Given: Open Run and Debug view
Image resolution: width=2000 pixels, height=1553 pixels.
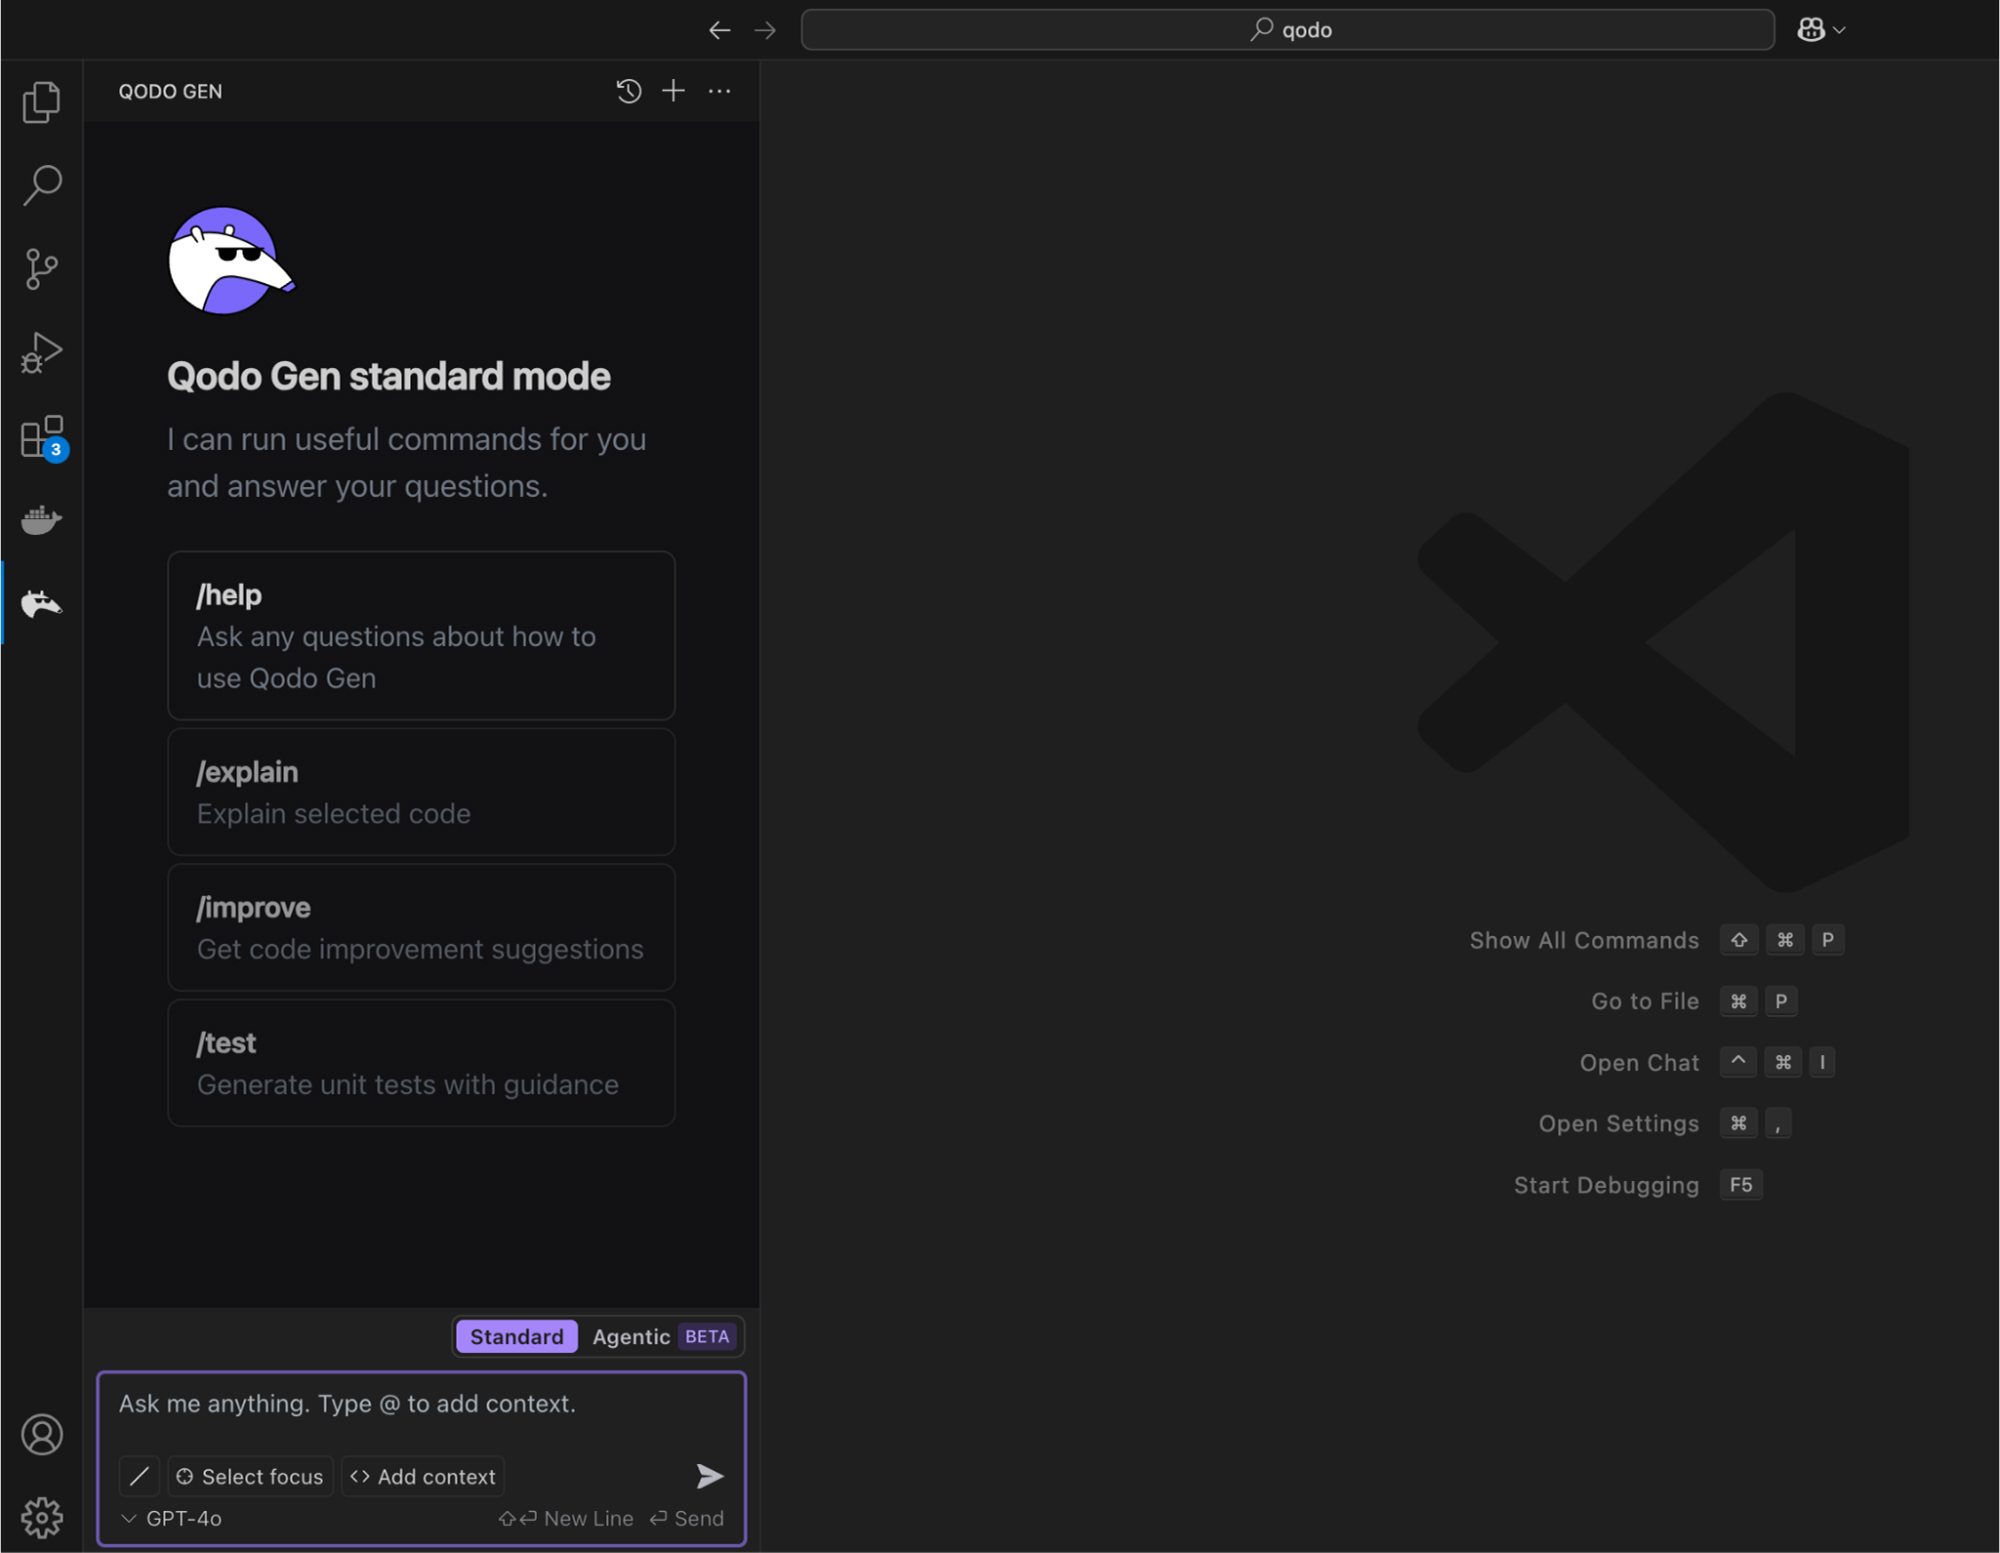Looking at the screenshot, I should pos(41,352).
